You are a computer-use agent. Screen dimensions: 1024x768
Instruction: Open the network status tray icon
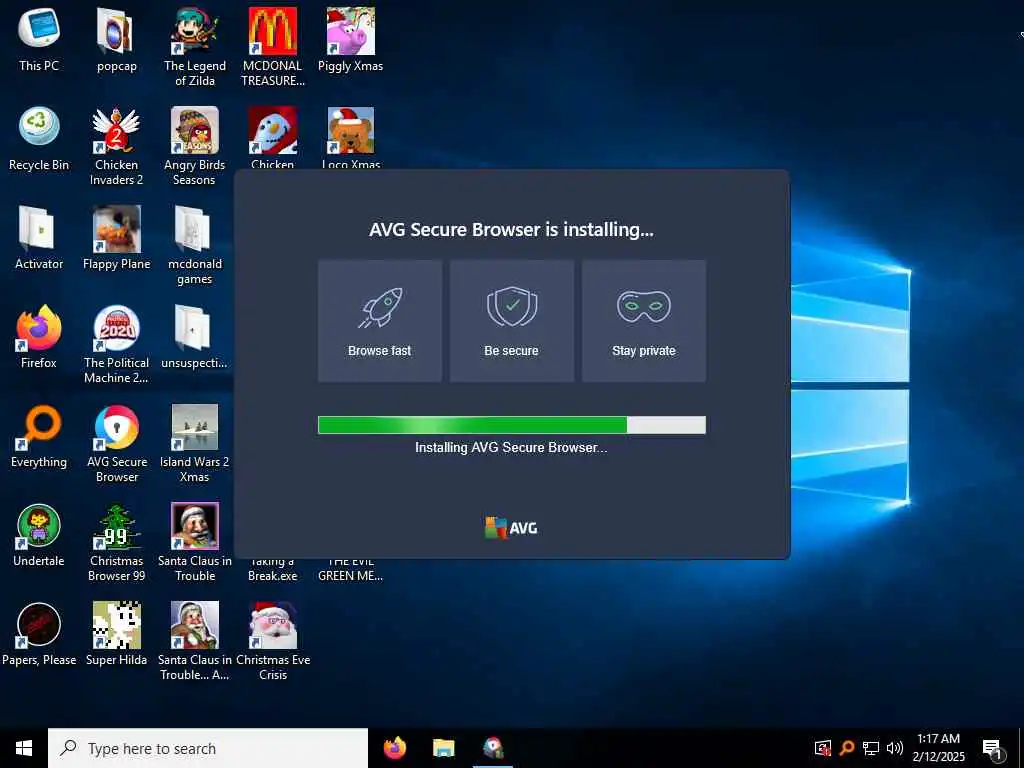[871, 748]
